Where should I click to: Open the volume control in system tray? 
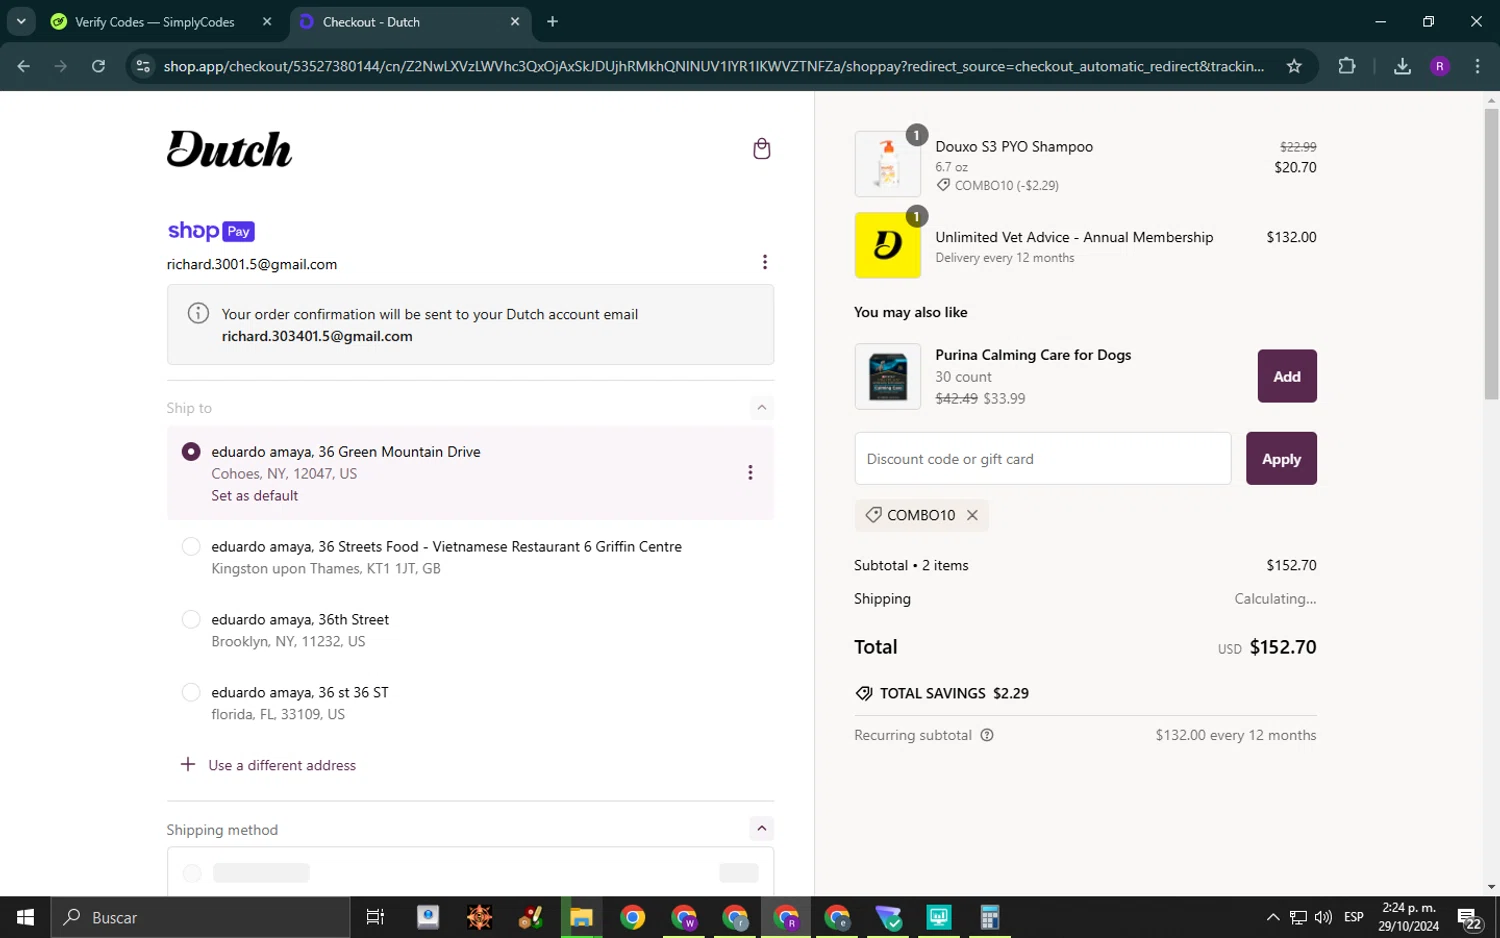pyautogui.click(x=1323, y=917)
